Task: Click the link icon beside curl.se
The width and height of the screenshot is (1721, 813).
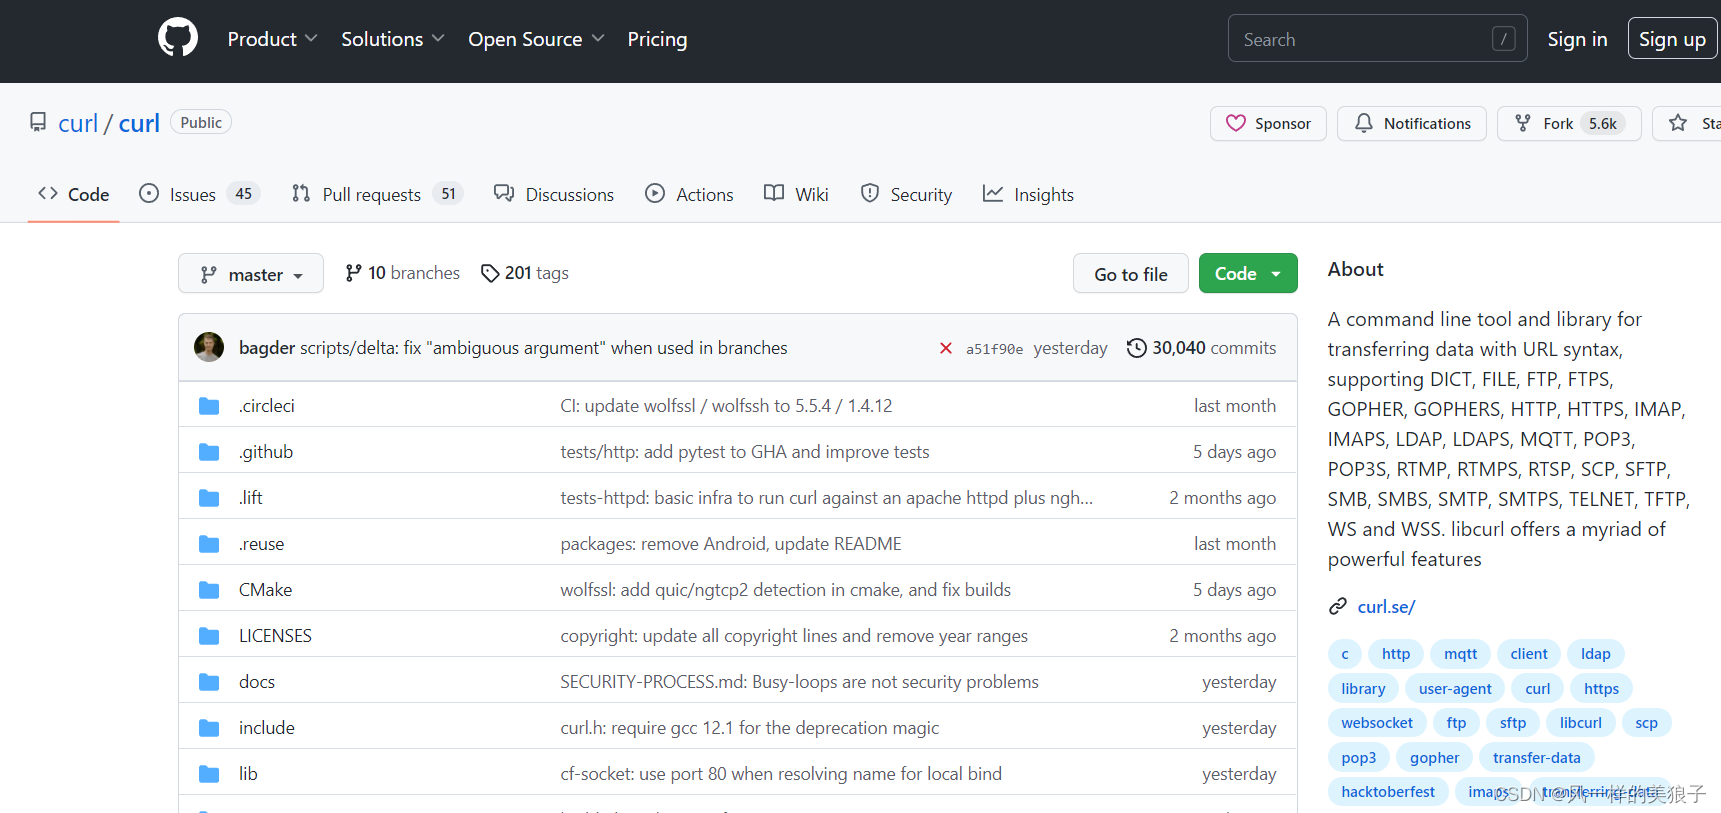Action: (1338, 607)
